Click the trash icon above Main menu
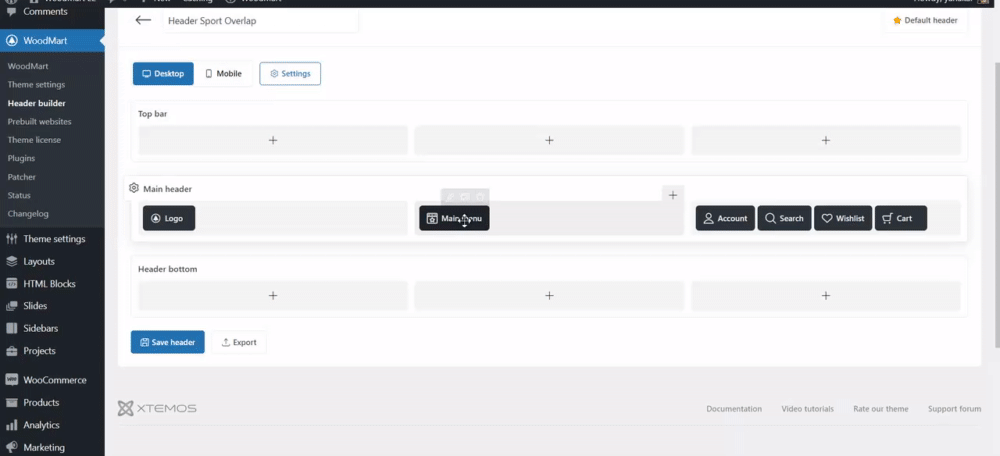The image size is (1000, 456). coord(480,198)
